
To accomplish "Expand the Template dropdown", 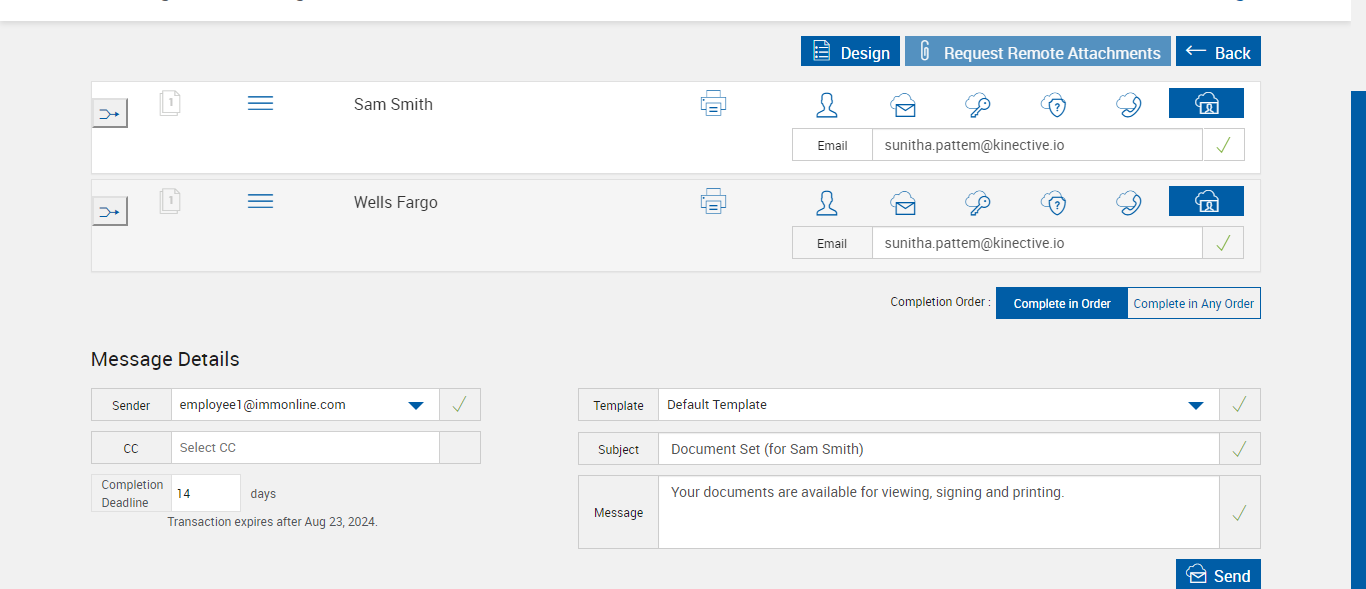I will (x=1195, y=405).
